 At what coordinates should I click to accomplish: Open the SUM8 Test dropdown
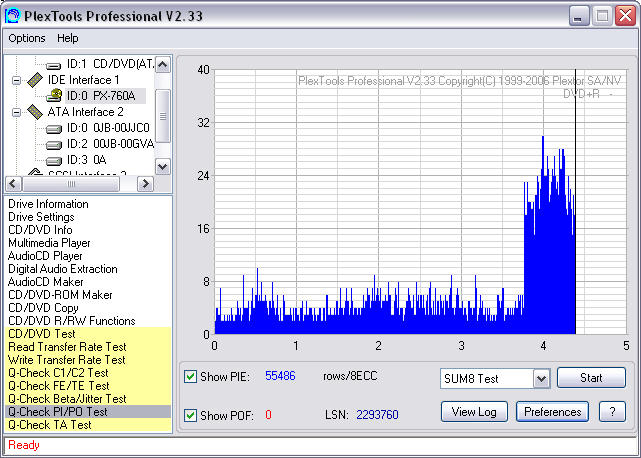pos(541,379)
